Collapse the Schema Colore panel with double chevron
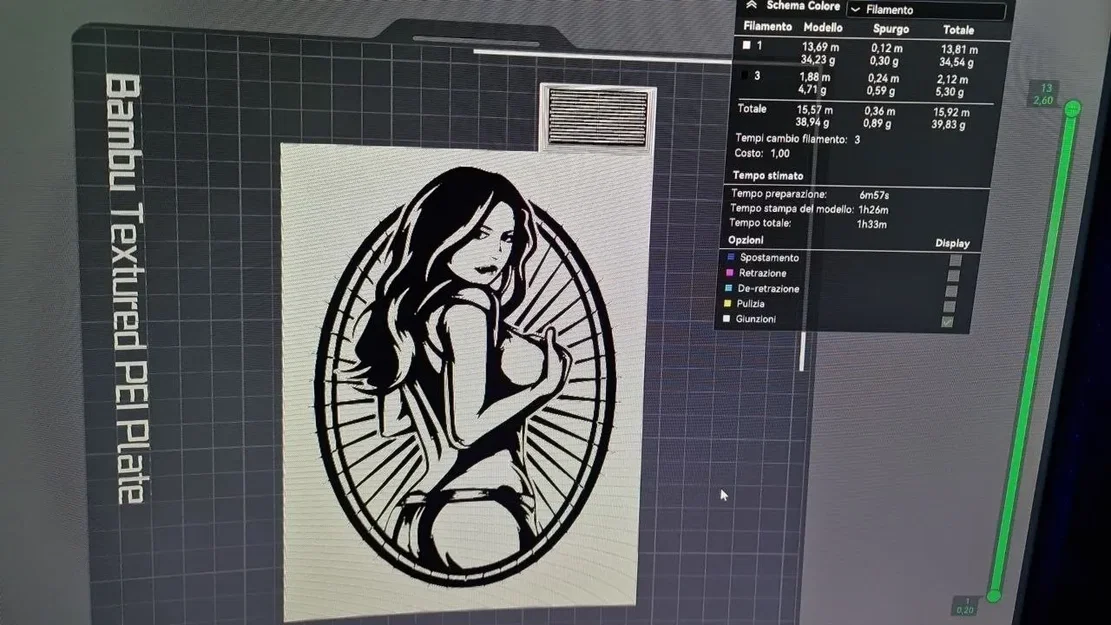This screenshot has width=1111, height=625. [x=752, y=6]
